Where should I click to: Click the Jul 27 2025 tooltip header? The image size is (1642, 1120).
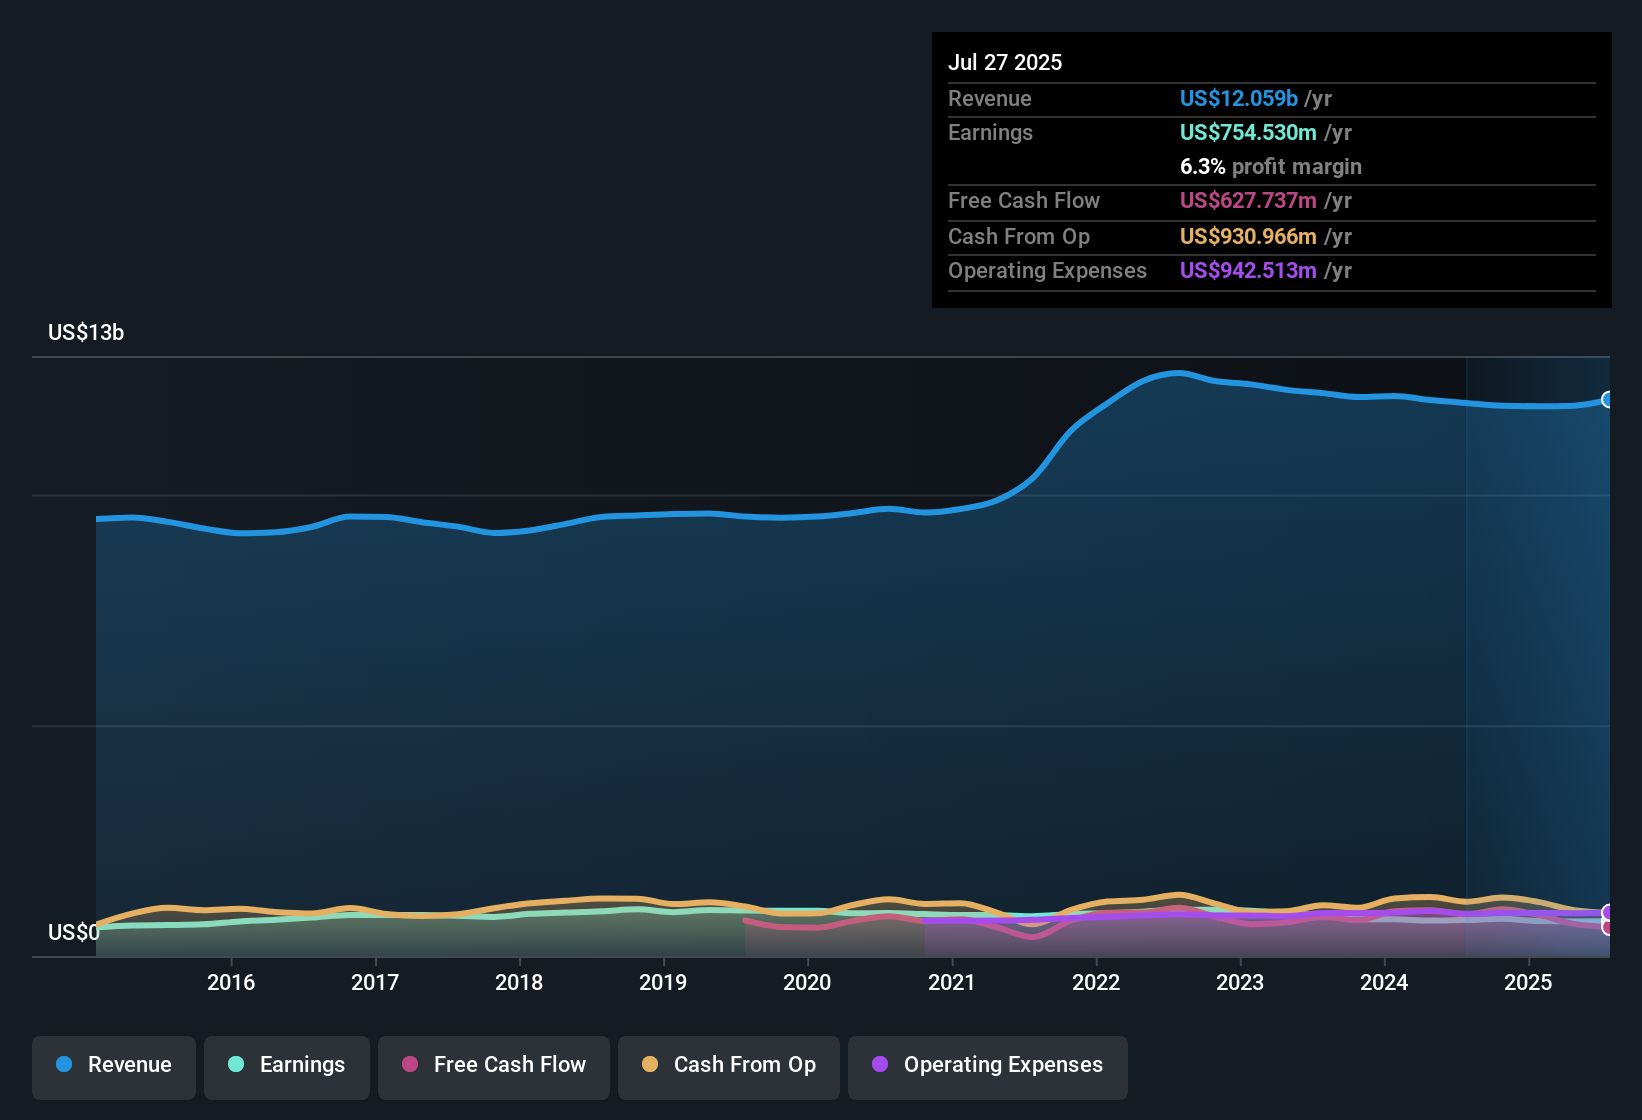tap(1004, 62)
